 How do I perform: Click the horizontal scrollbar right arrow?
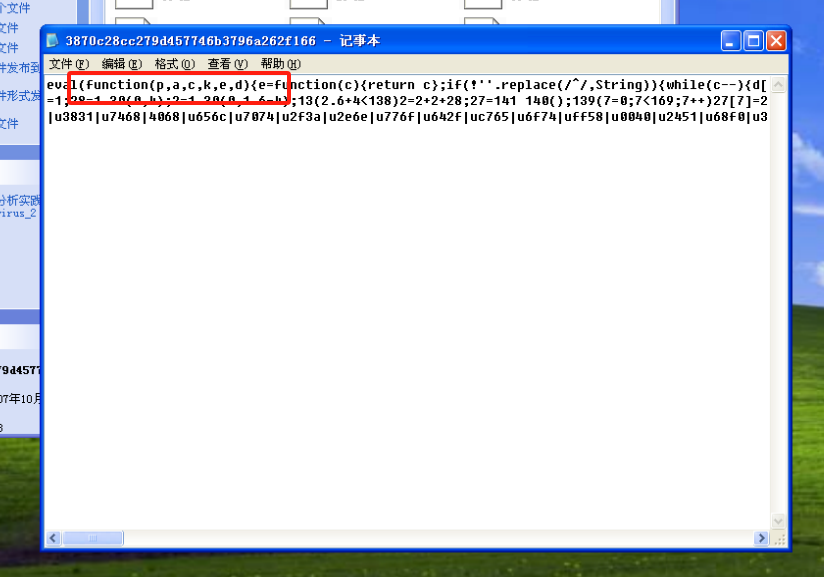pos(761,538)
